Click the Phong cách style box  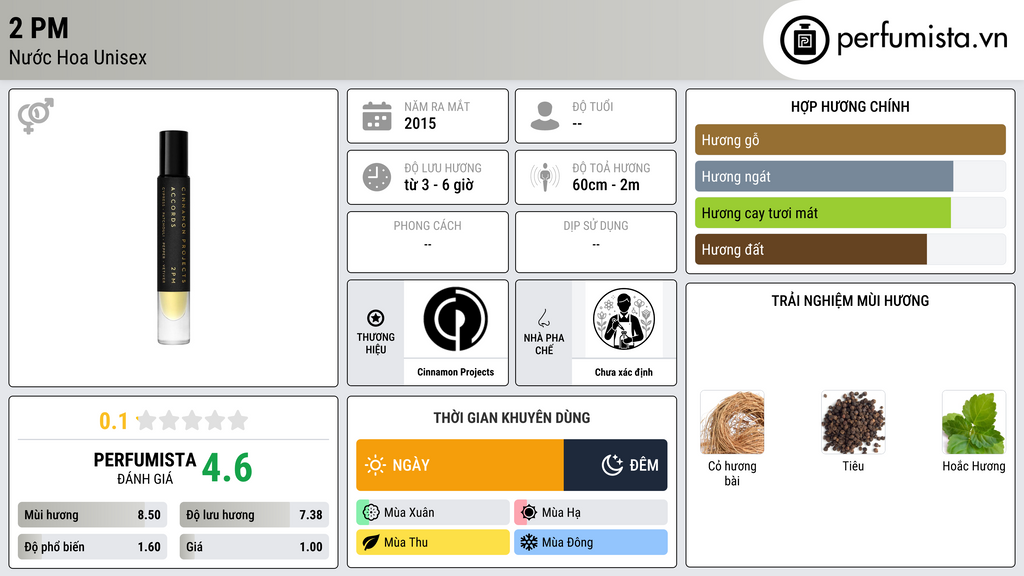click(x=428, y=242)
